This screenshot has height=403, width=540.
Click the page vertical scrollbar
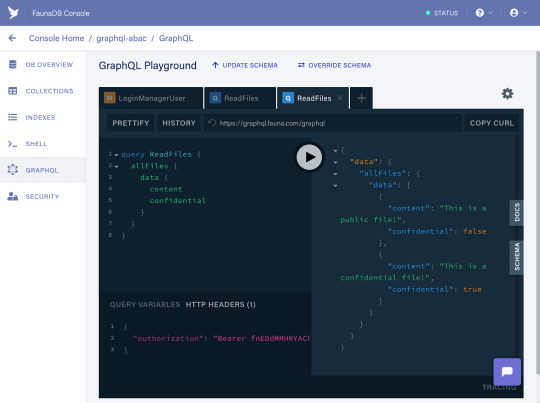point(538,213)
